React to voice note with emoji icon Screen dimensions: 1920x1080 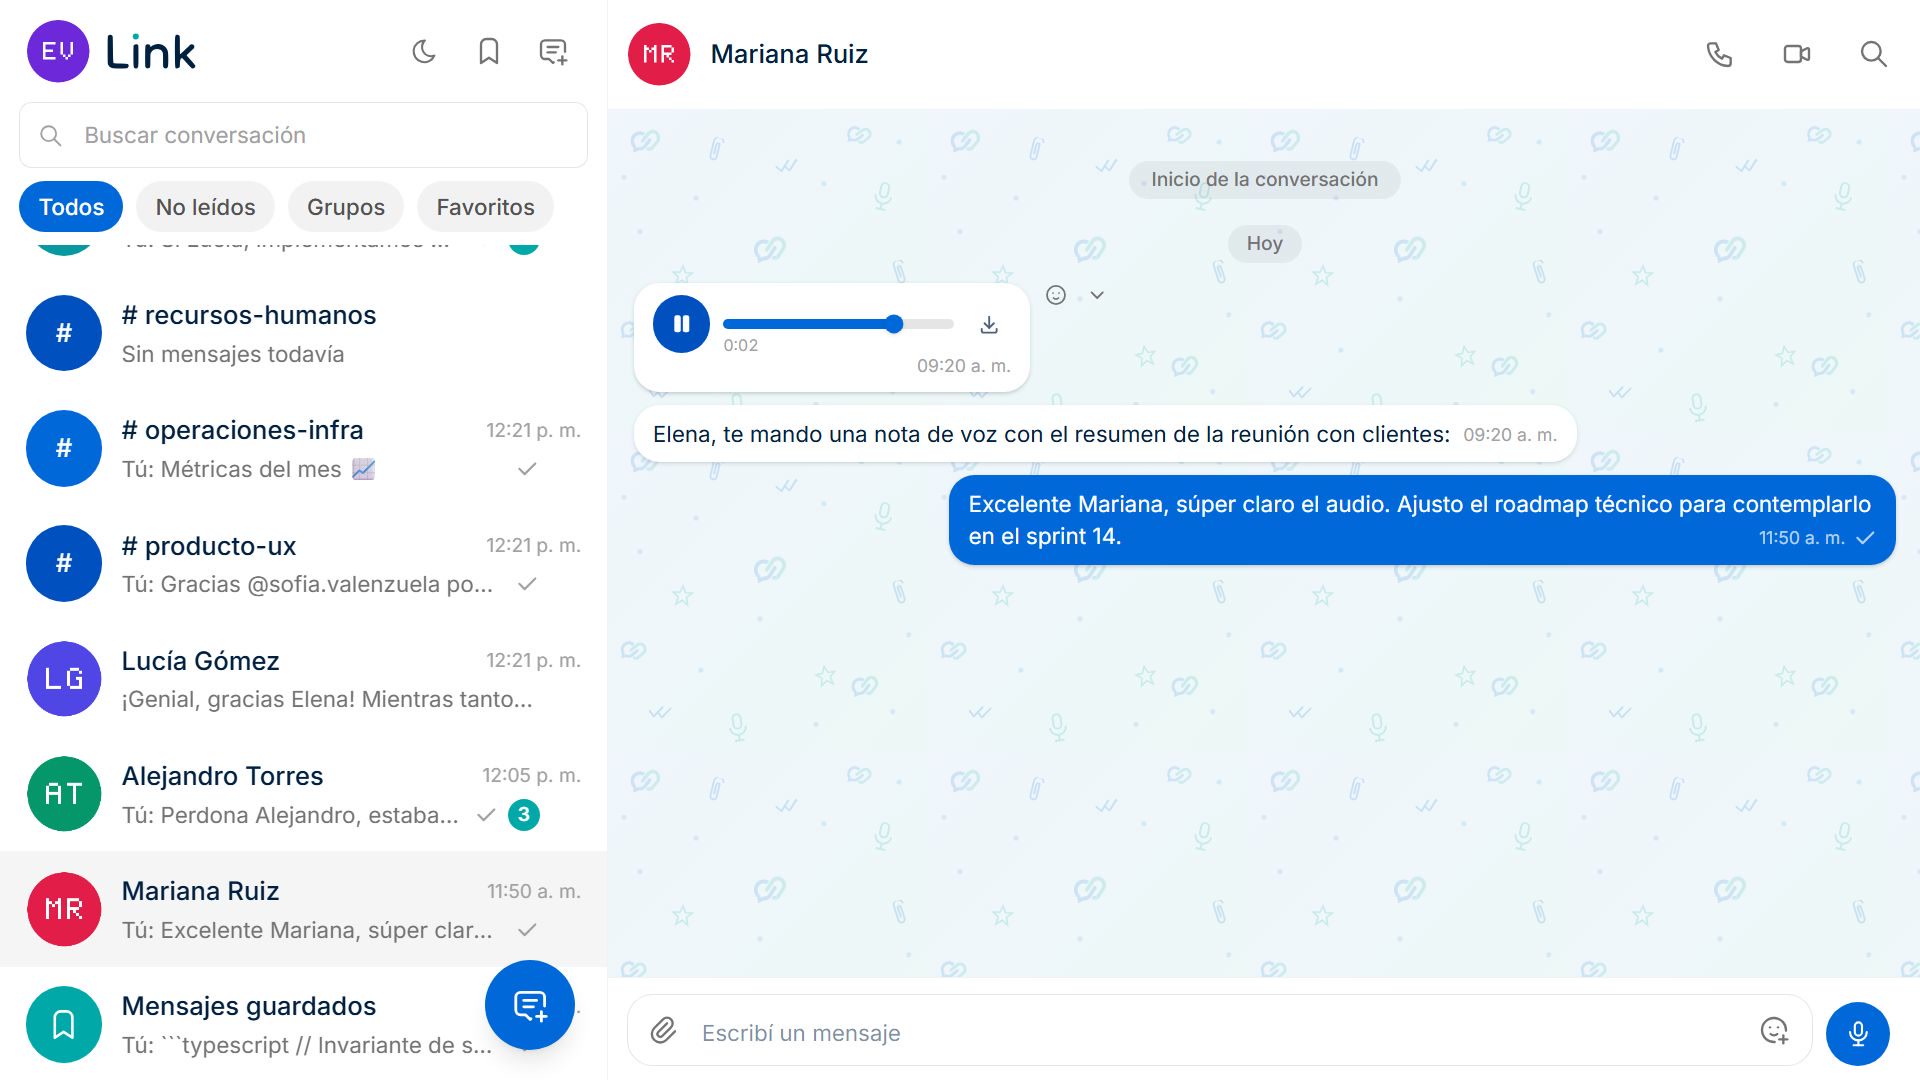[1056, 295]
